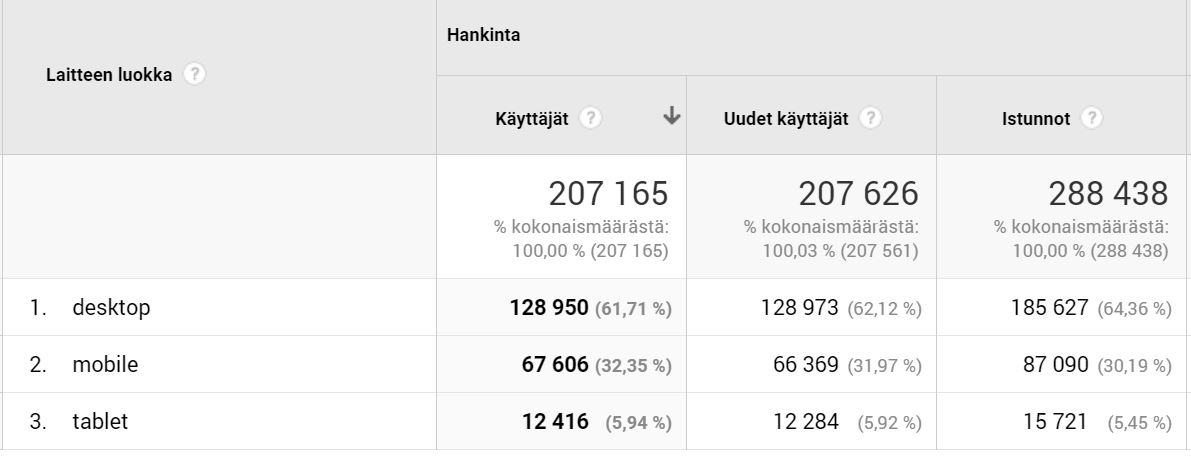1191x469 pixels.
Task: Click help icon beside Käyttäjät header
Action: [x=590, y=119]
